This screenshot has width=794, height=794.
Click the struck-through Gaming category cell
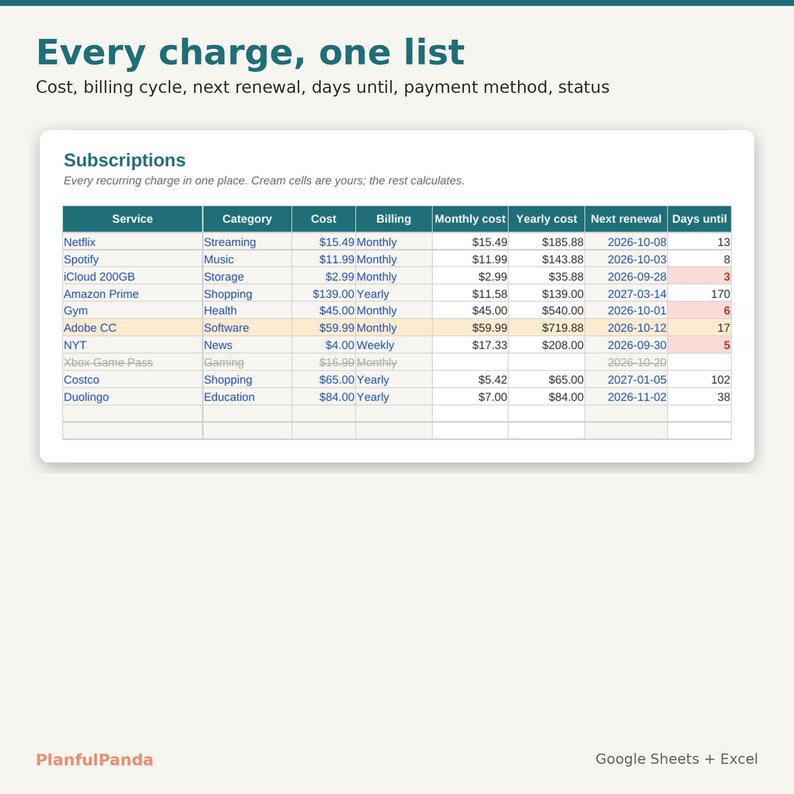coord(247,362)
